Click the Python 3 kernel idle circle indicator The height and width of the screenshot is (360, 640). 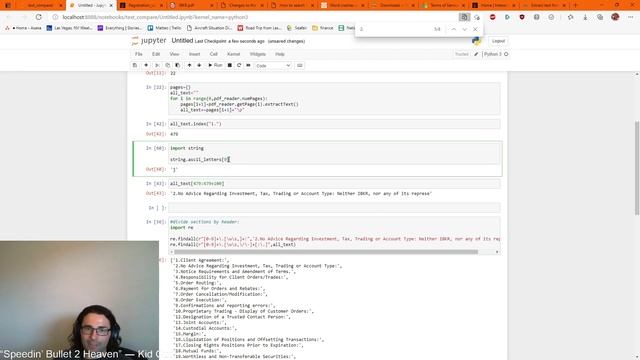click(x=506, y=54)
